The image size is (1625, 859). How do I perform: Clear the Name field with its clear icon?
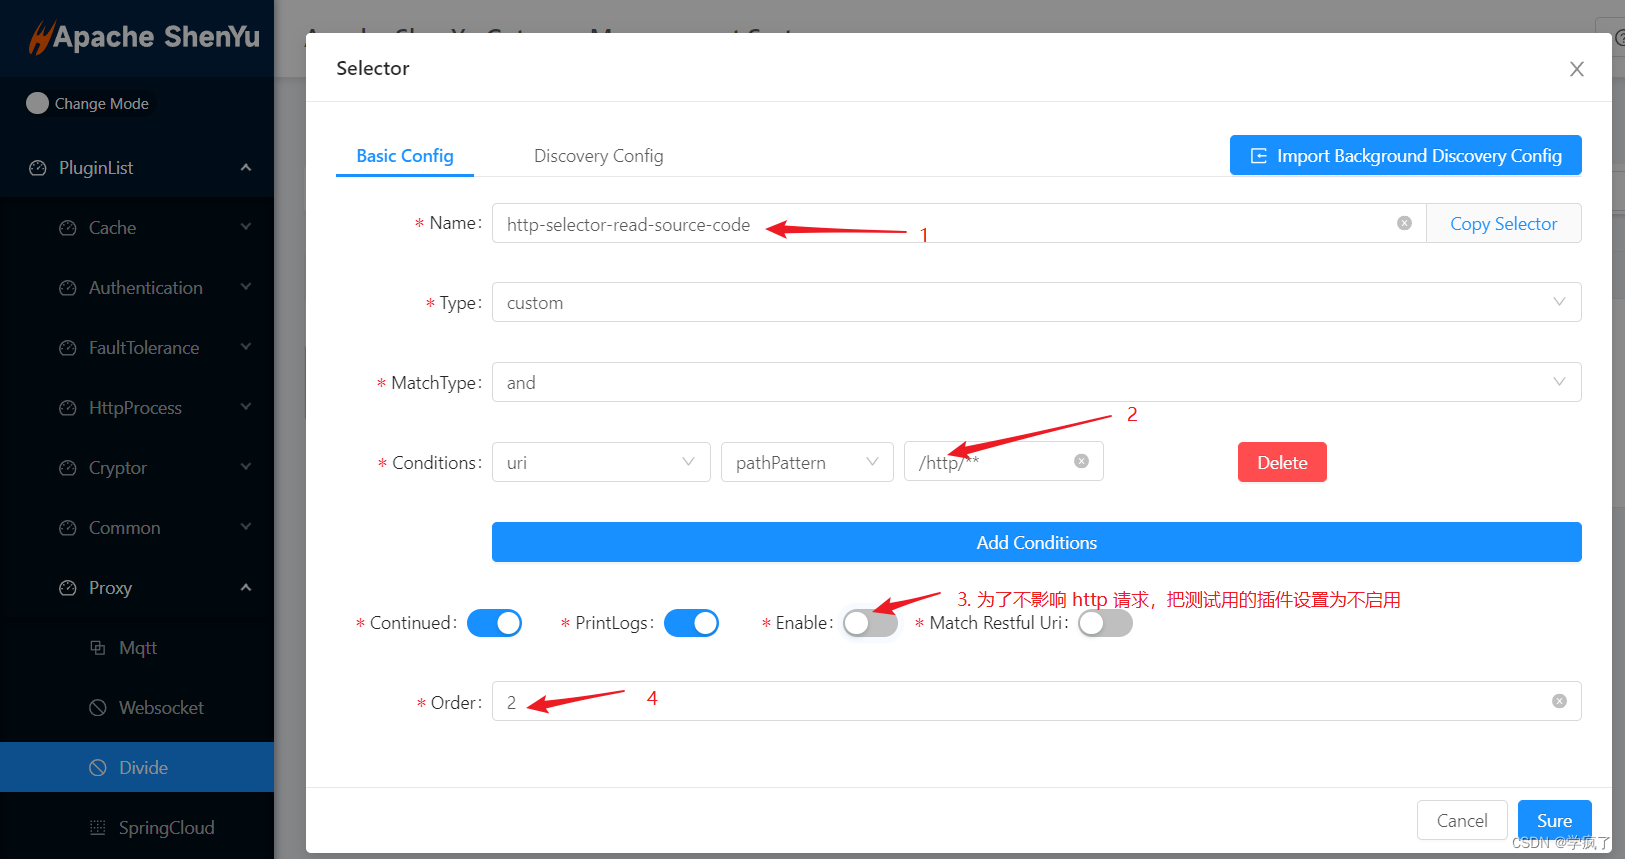(x=1405, y=223)
